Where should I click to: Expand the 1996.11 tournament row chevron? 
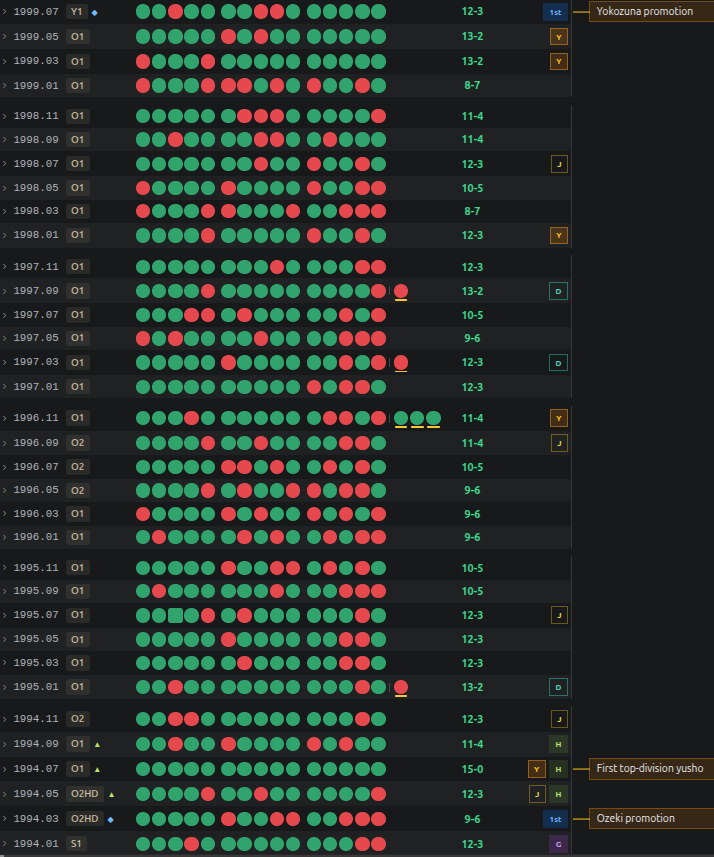4,418
